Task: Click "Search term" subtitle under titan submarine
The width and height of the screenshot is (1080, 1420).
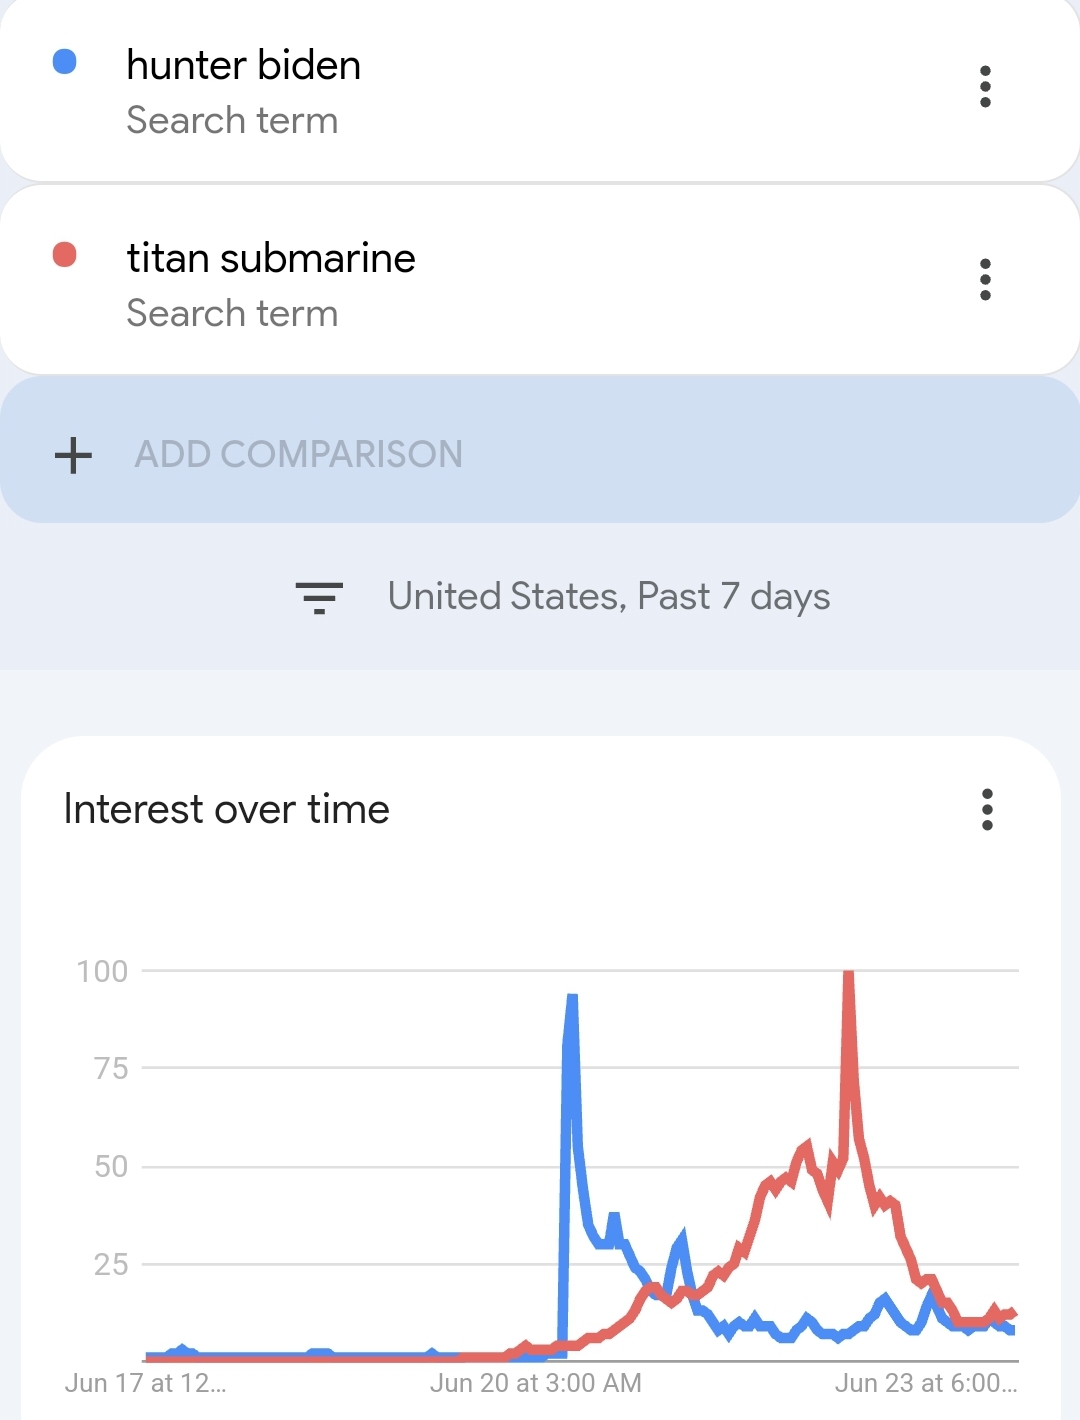Action: [232, 314]
